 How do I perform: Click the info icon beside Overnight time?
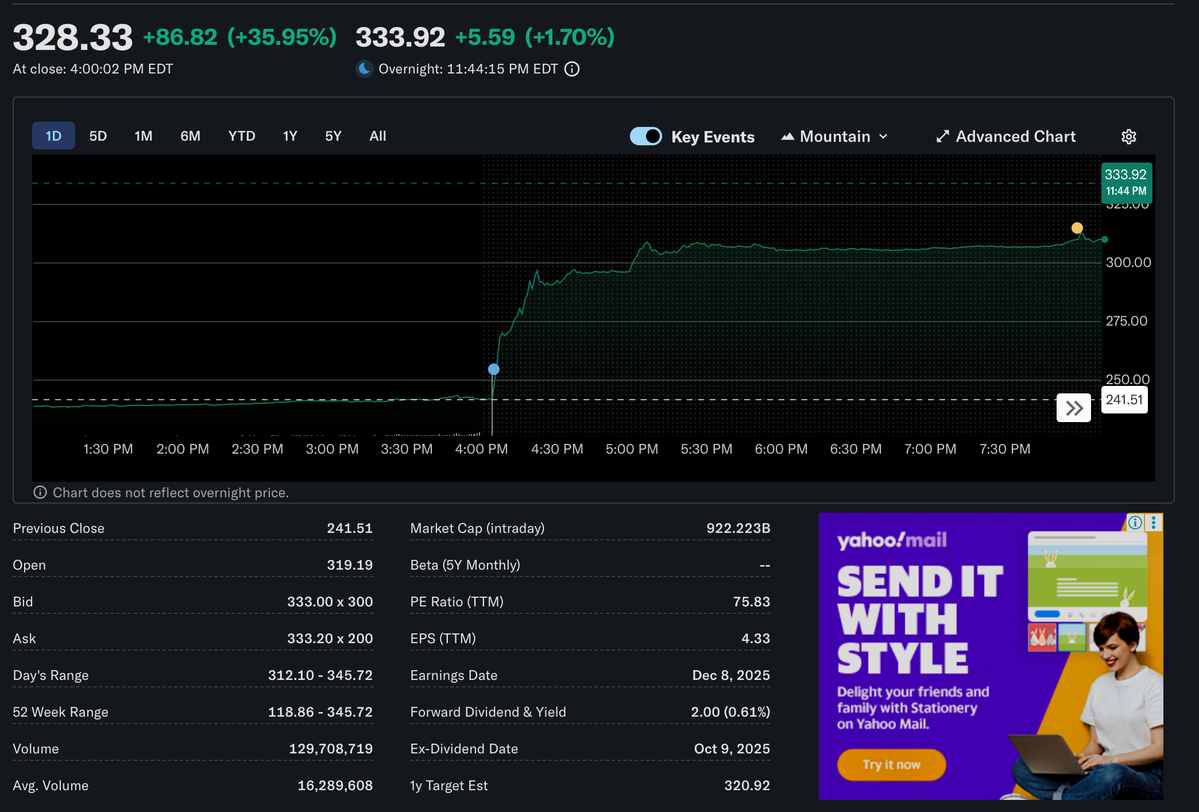(x=572, y=69)
